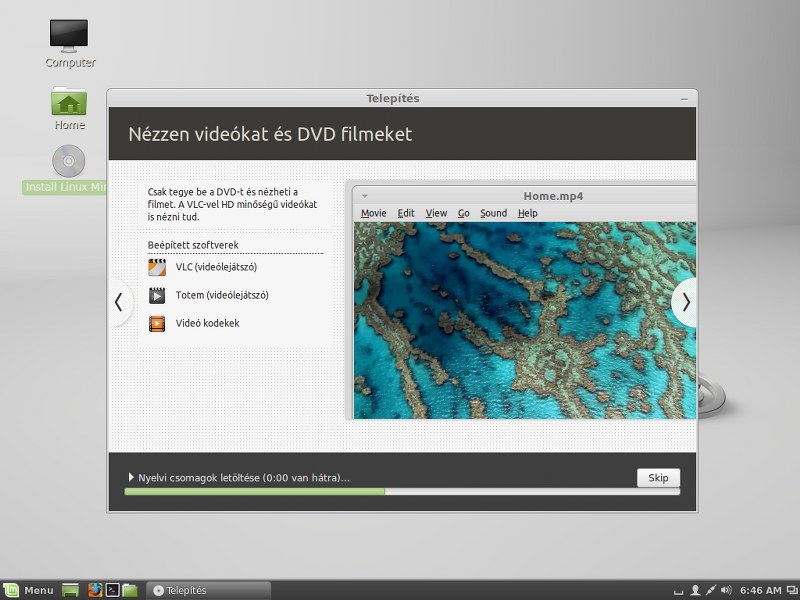The height and width of the screenshot is (600, 800).
Task: Open the Go menu in slideshow
Action: [463, 213]
